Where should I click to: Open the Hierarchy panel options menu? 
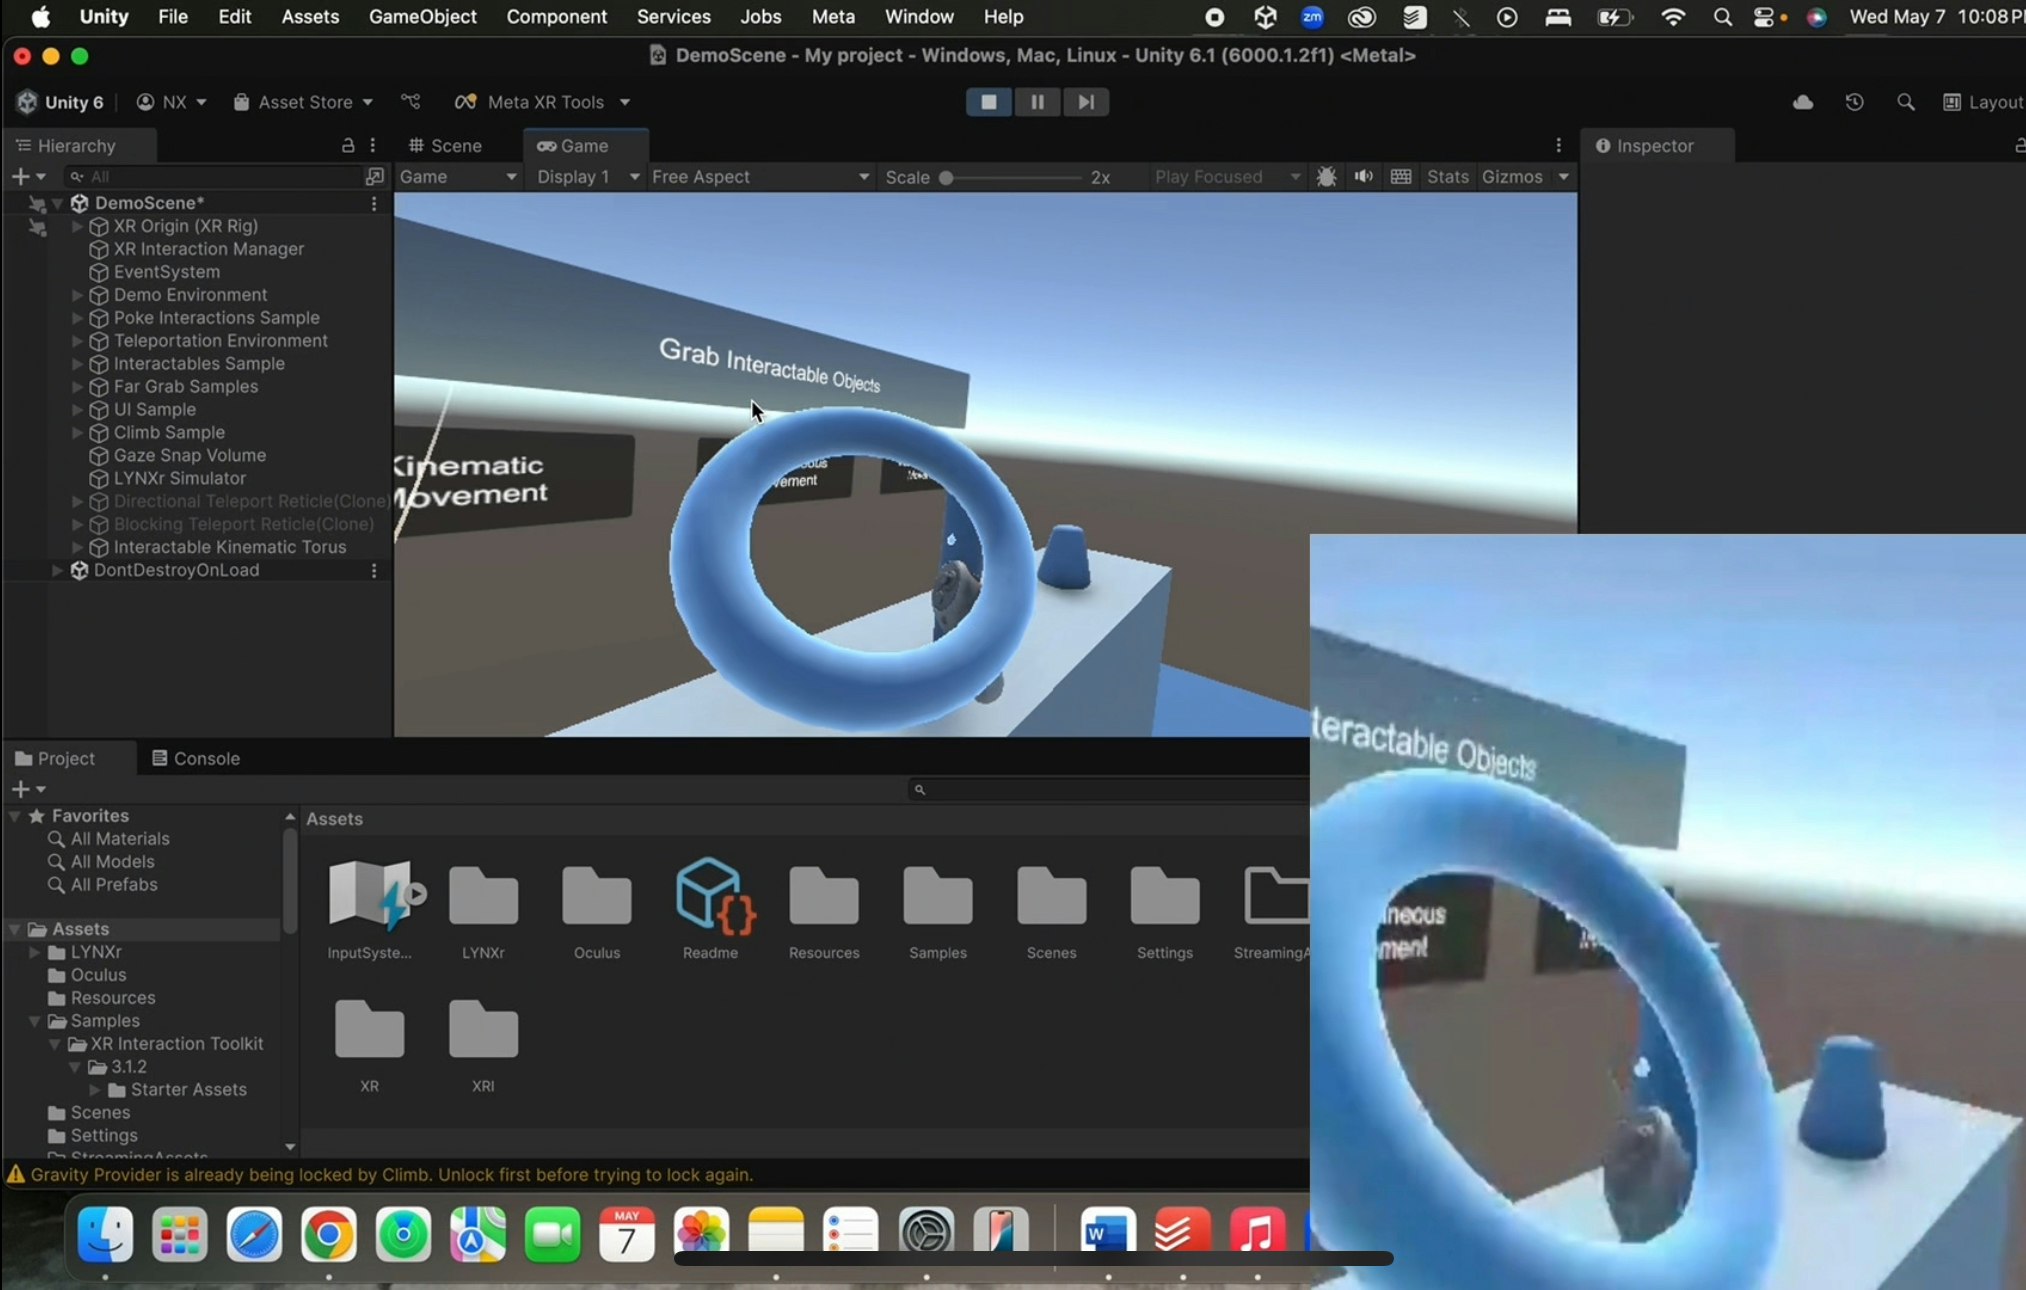coord(373,145)
